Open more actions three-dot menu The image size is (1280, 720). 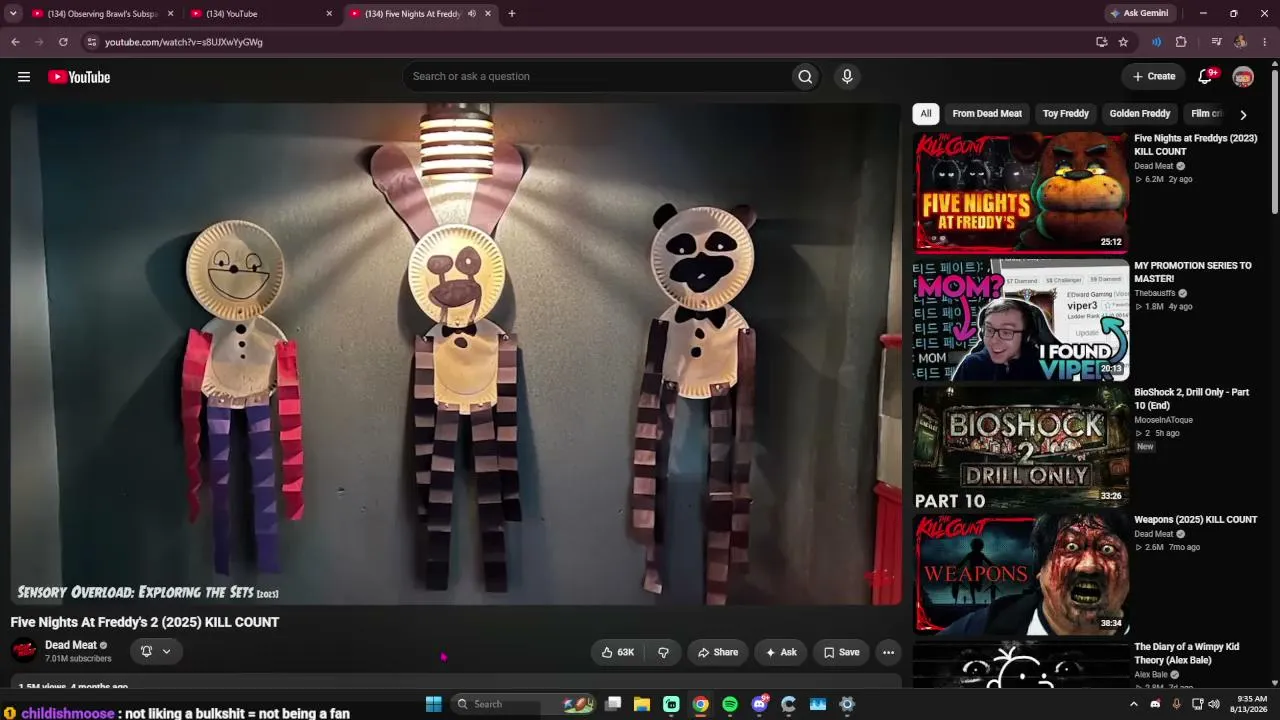coord(888,652)
